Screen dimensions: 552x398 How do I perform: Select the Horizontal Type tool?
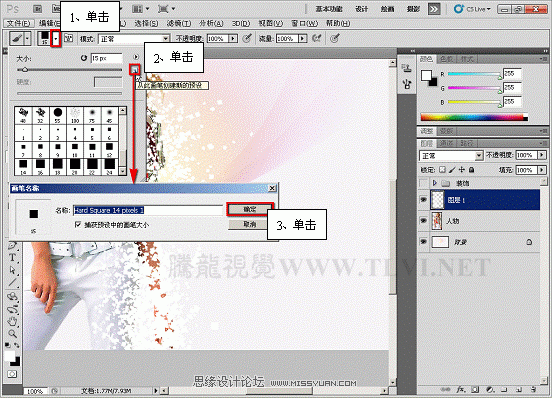(13, 258)
